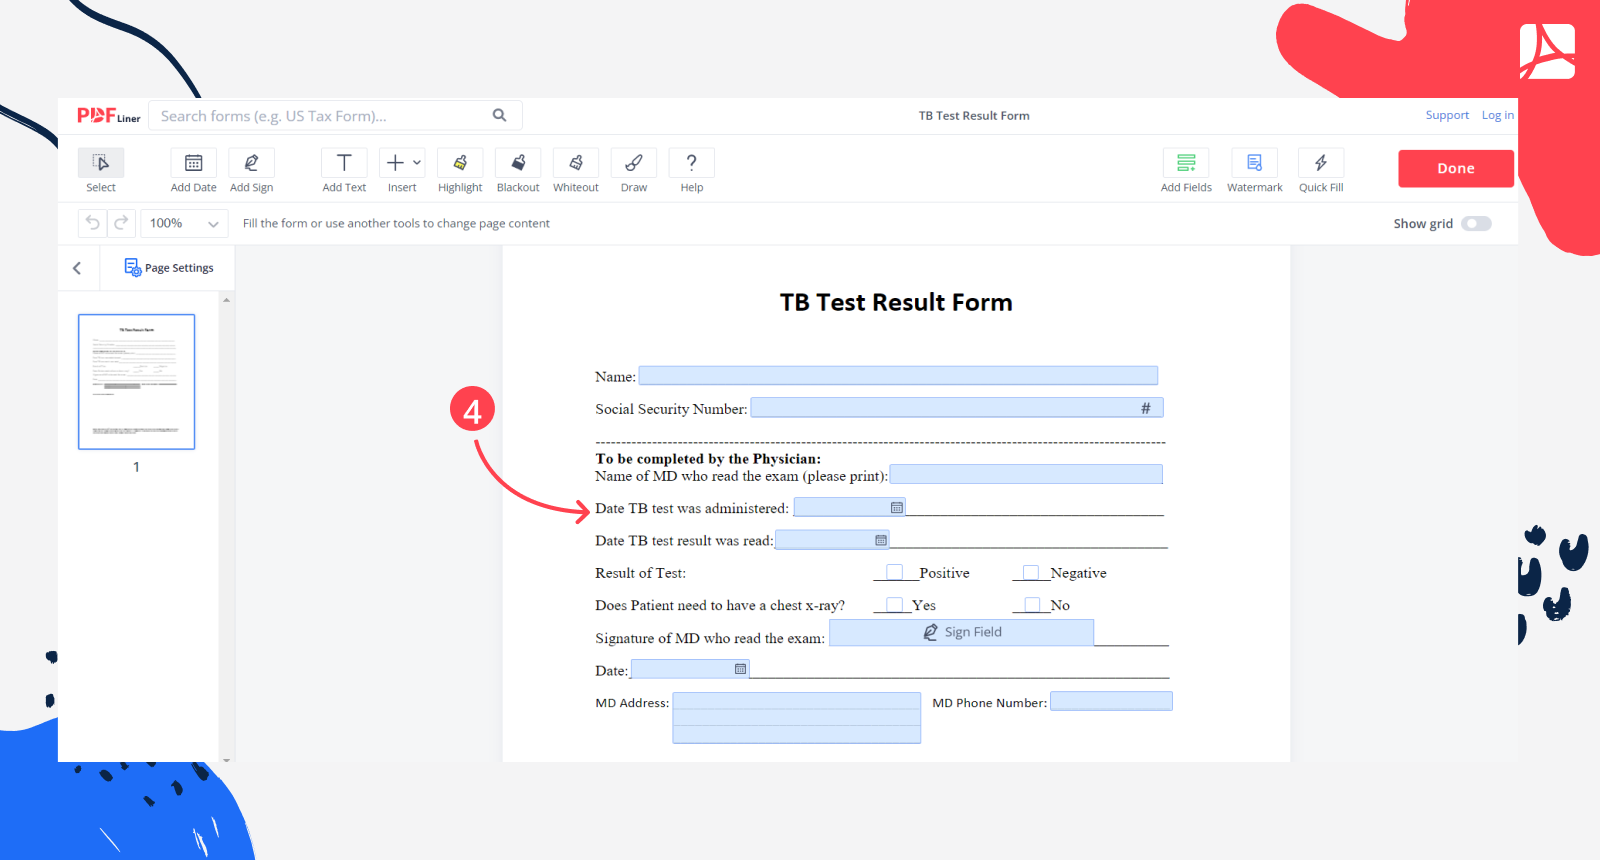Open the Add Date tool

tap(194, 163)
